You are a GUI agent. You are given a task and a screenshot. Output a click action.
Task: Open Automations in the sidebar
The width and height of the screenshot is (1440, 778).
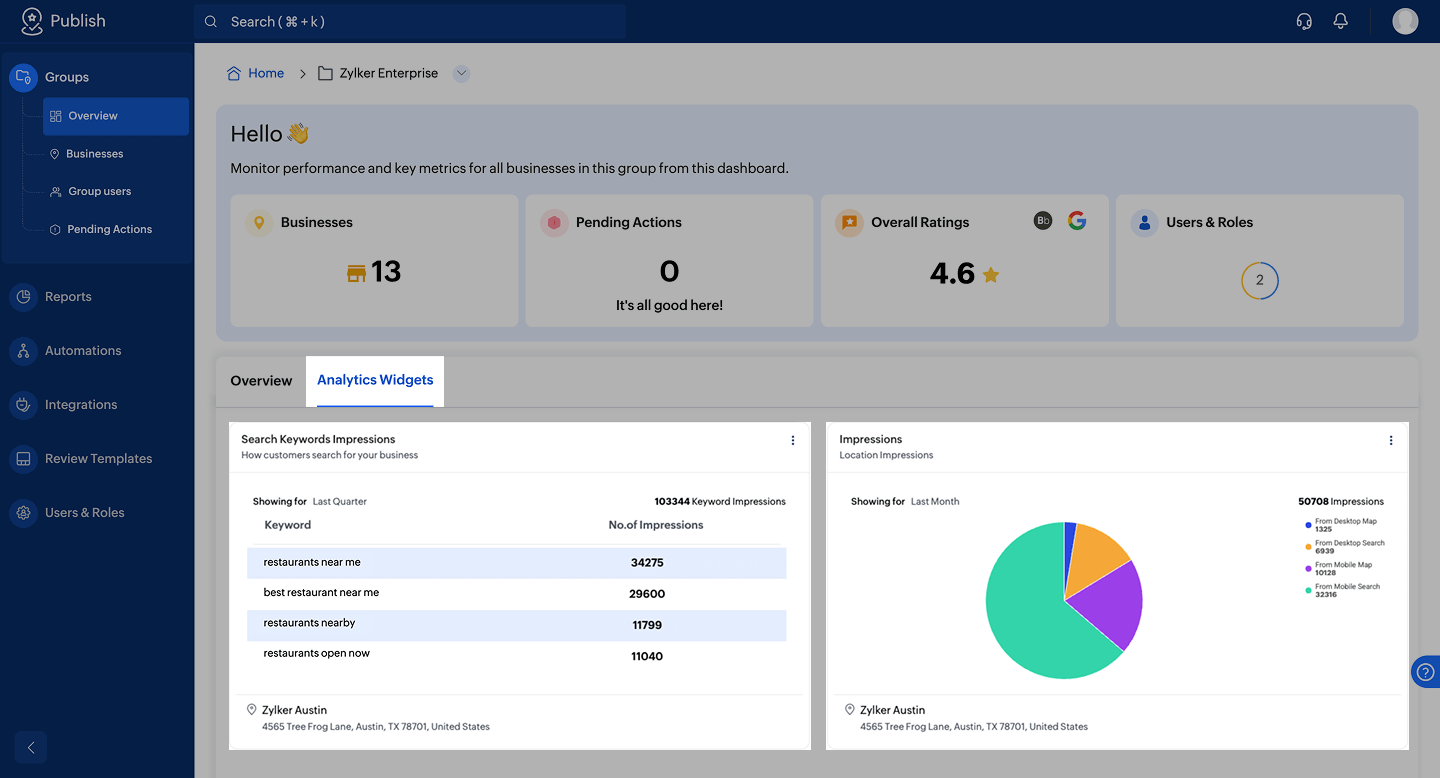[83, 351]
